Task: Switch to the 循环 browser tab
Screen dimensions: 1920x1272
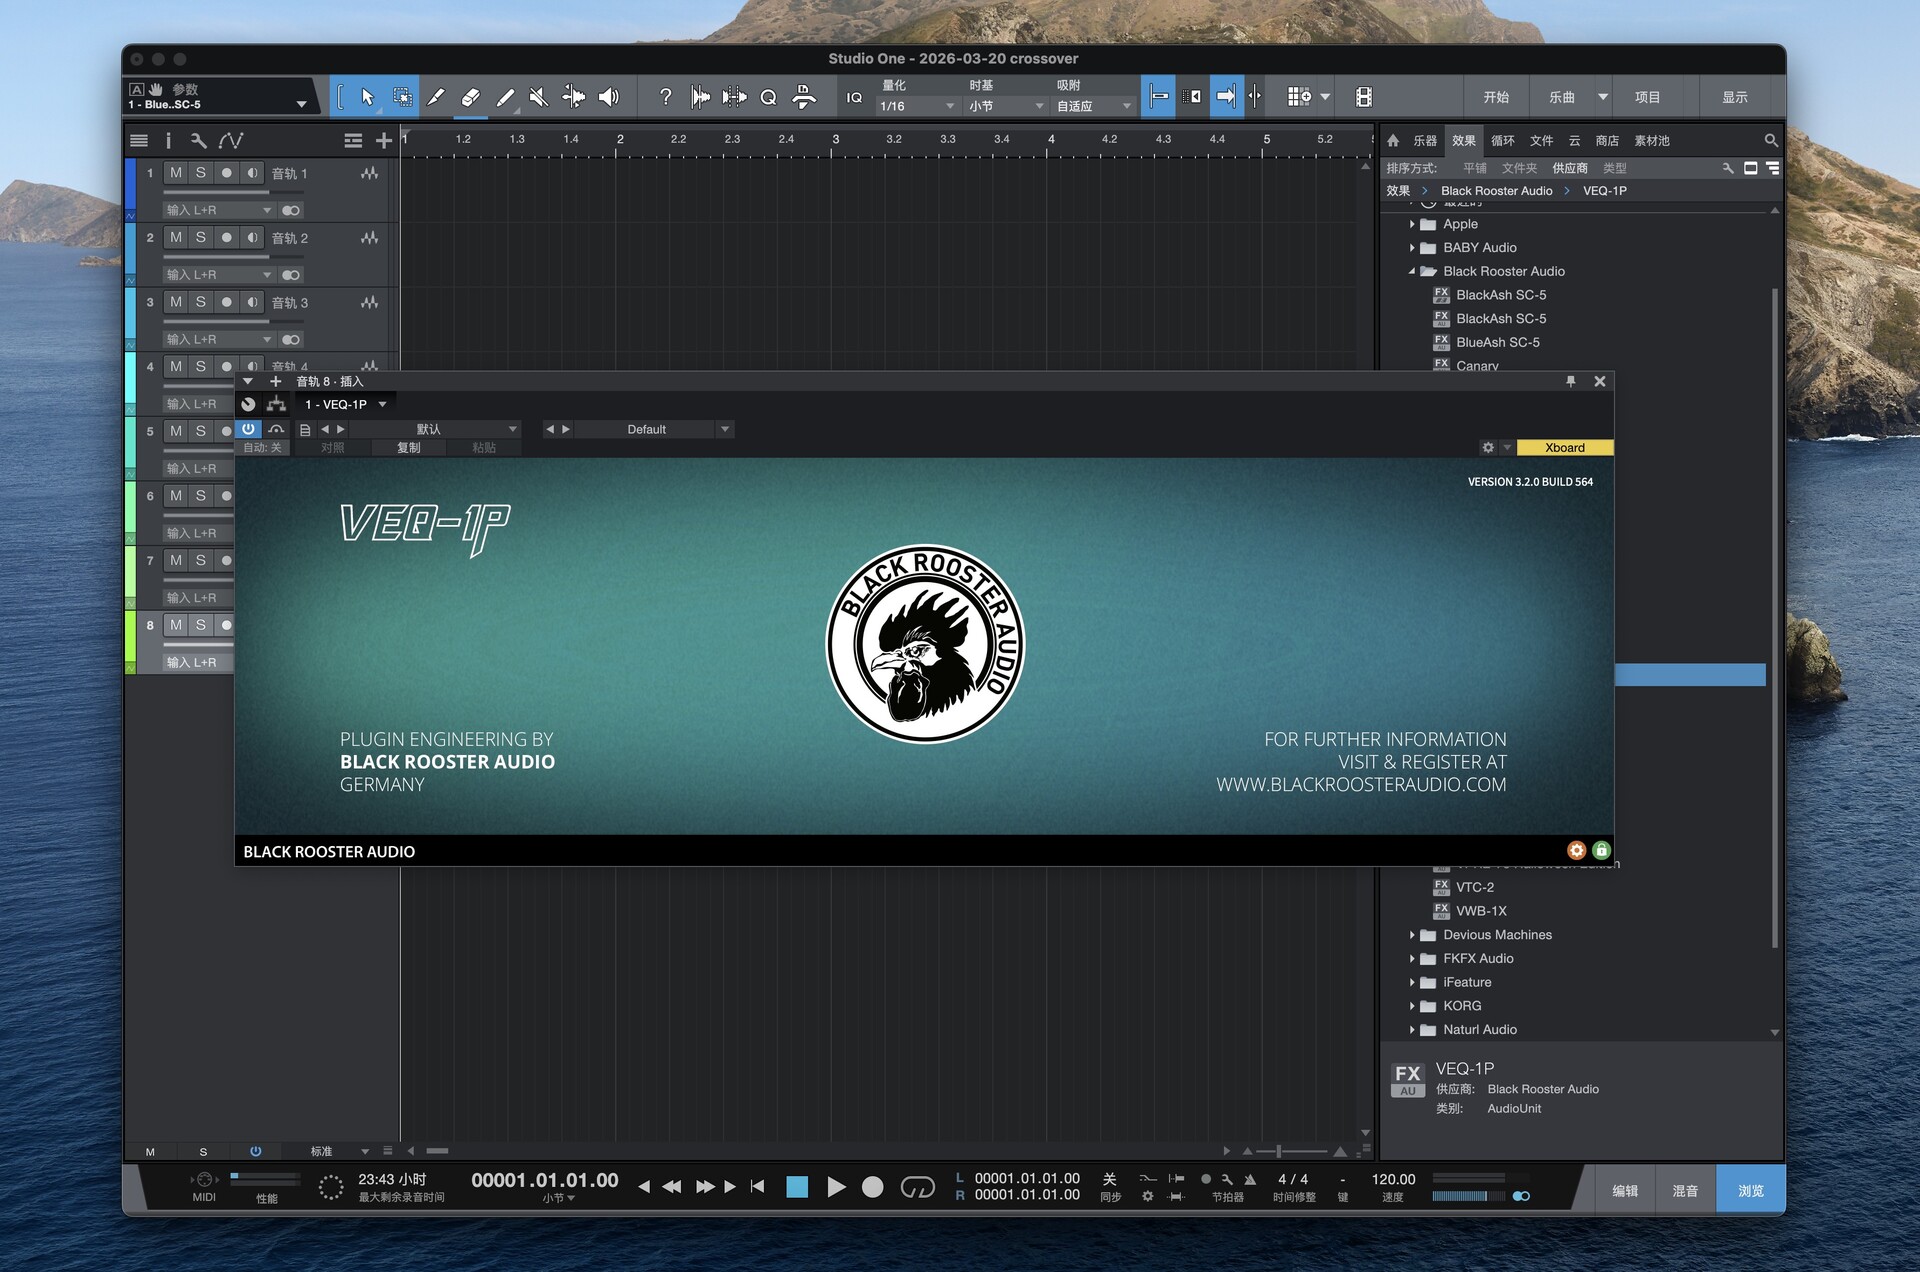Action: click(1502, 141)
